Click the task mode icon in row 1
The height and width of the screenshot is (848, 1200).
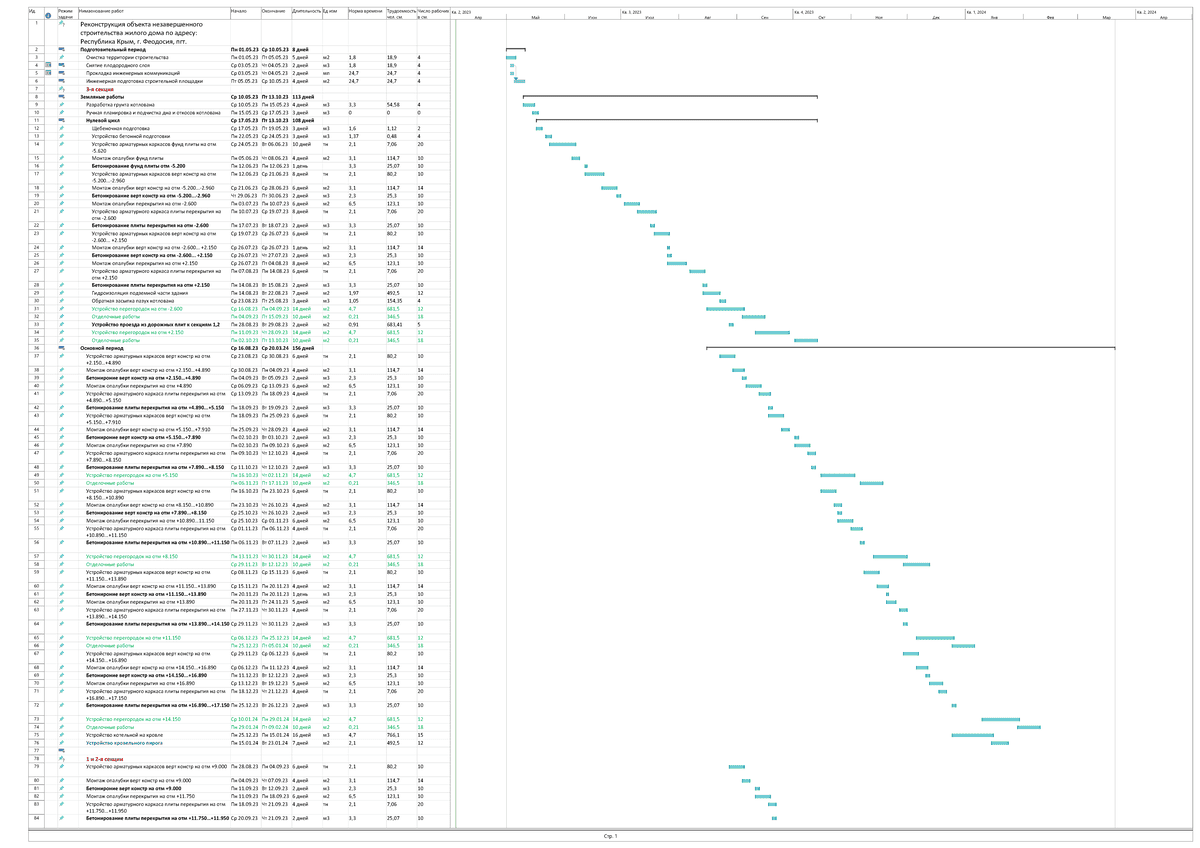(61, 24)
